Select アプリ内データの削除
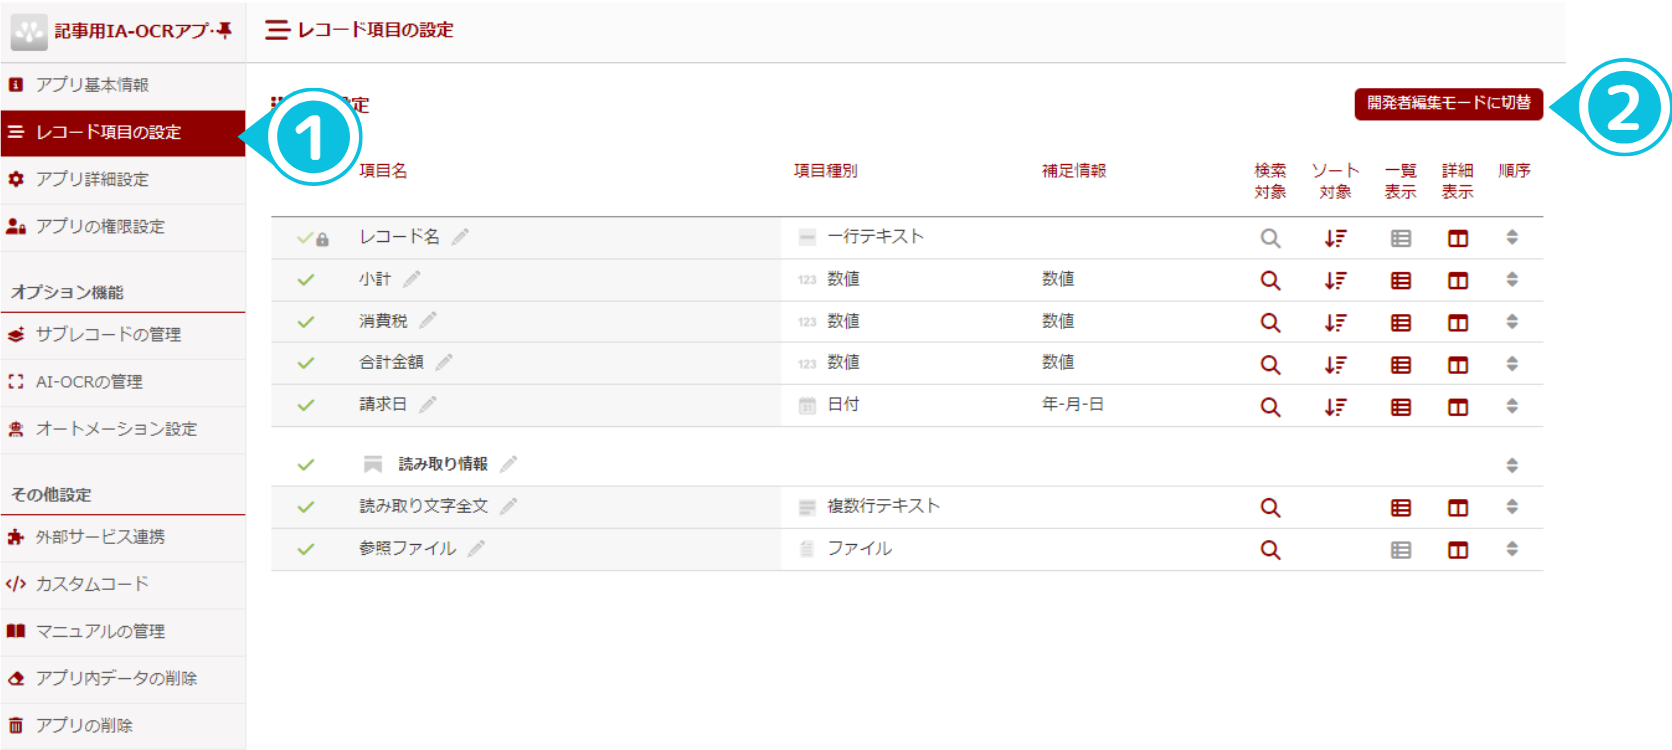 tap(122, 678)
